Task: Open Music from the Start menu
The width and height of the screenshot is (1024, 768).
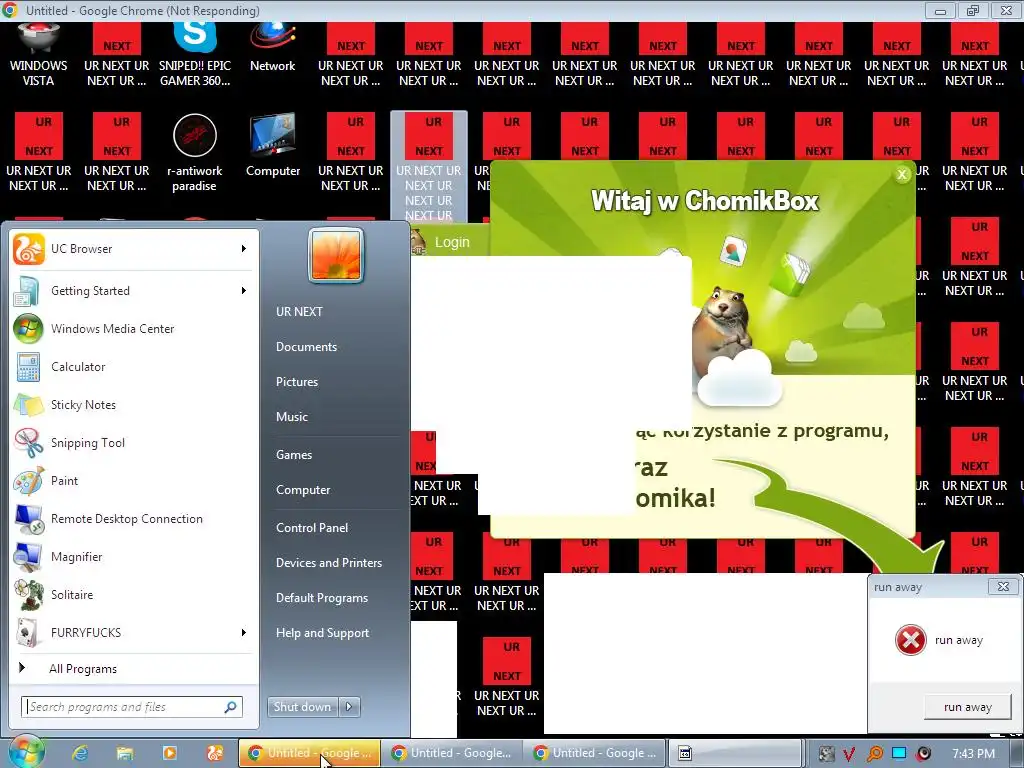Action: [x=291, y=417]
